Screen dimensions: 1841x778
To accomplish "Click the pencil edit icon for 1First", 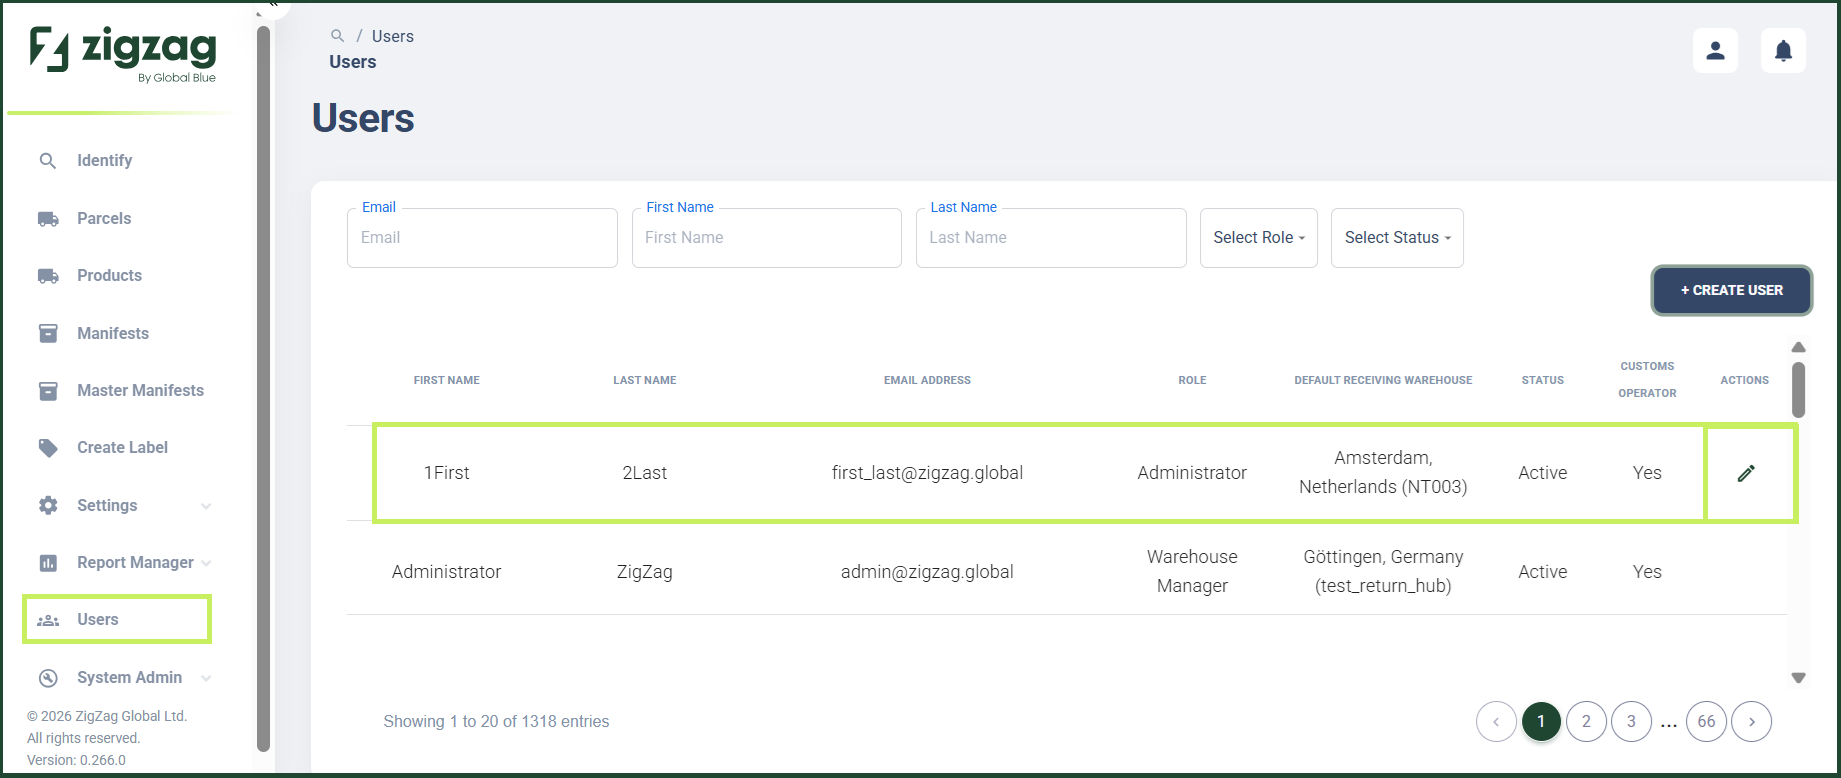I will [x=1746, y=473].
